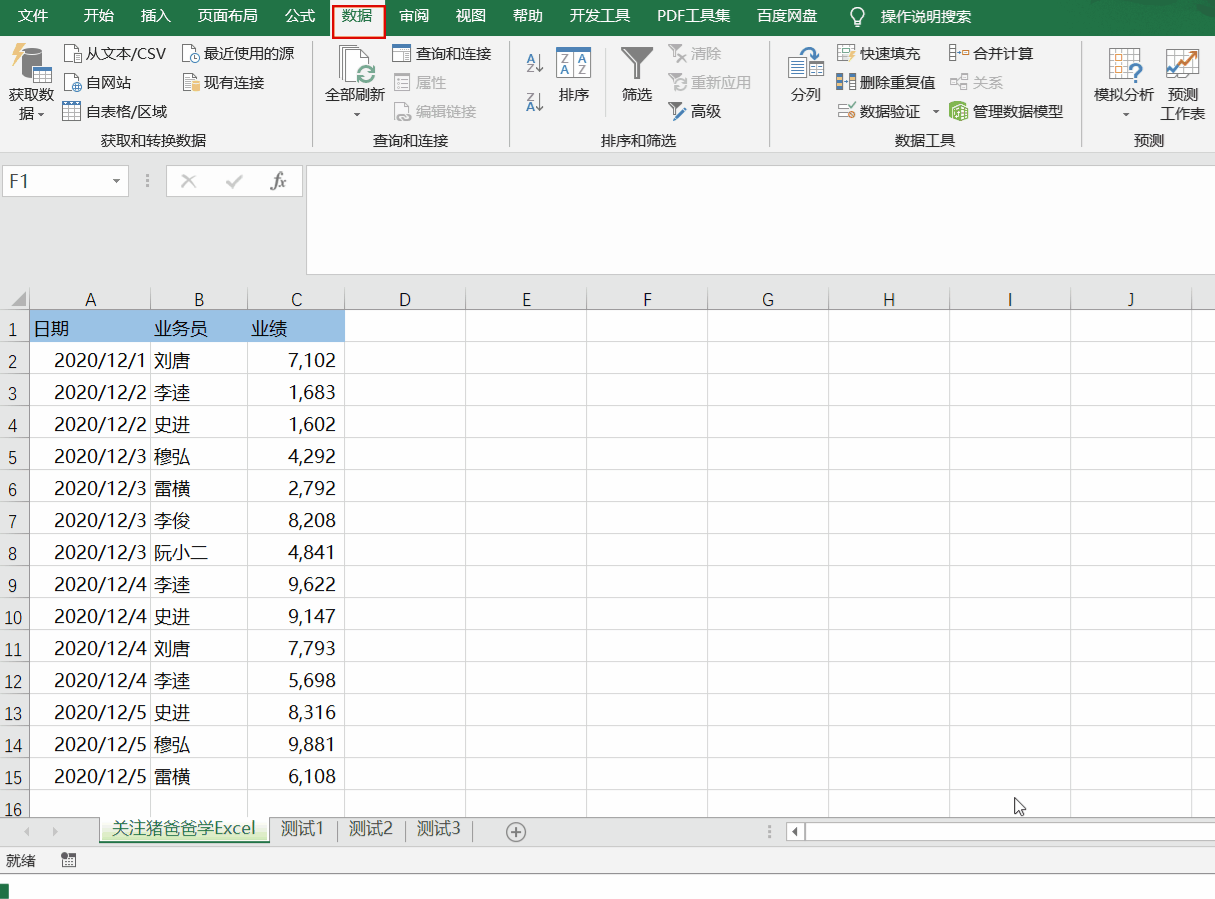
Task: Open 现有连接
Action: coord(223,82)
